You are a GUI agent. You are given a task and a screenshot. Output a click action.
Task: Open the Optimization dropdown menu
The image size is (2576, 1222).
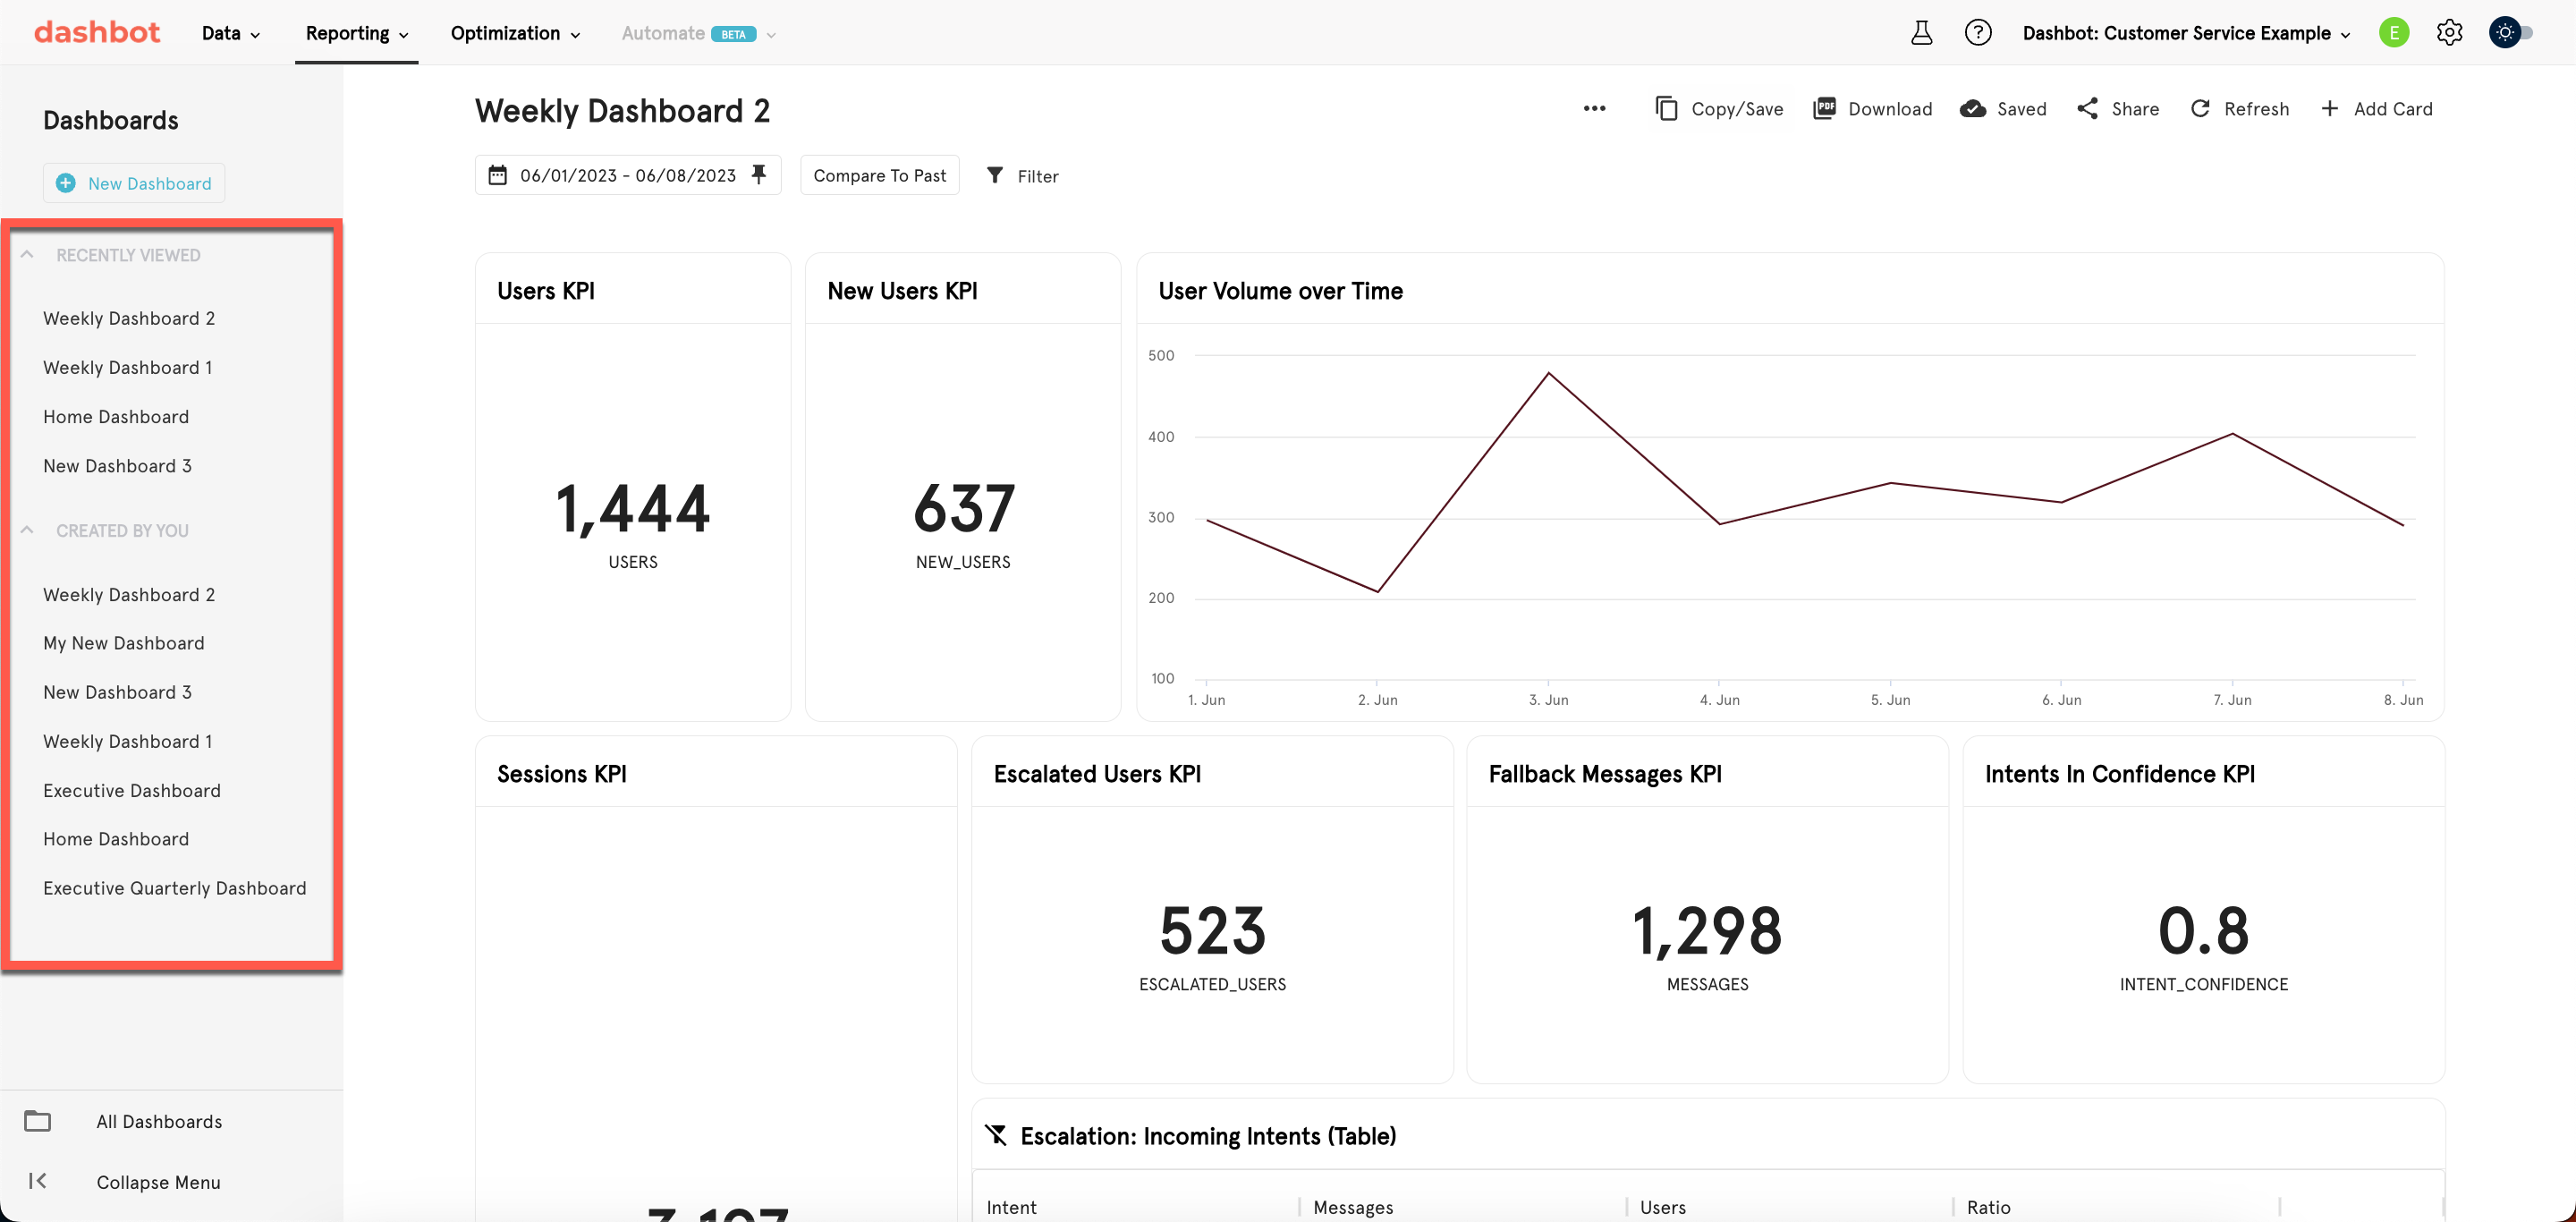(515, 33)
